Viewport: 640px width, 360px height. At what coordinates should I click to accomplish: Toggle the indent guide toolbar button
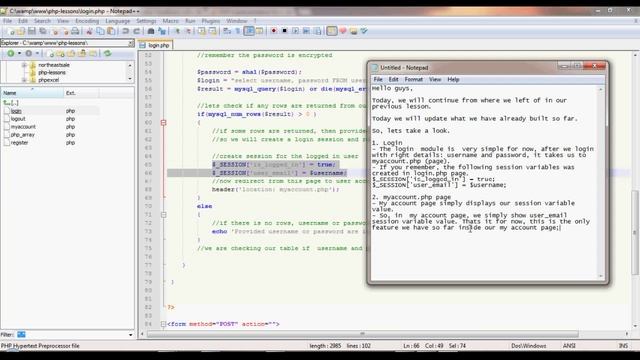click(x=249, y=31)
